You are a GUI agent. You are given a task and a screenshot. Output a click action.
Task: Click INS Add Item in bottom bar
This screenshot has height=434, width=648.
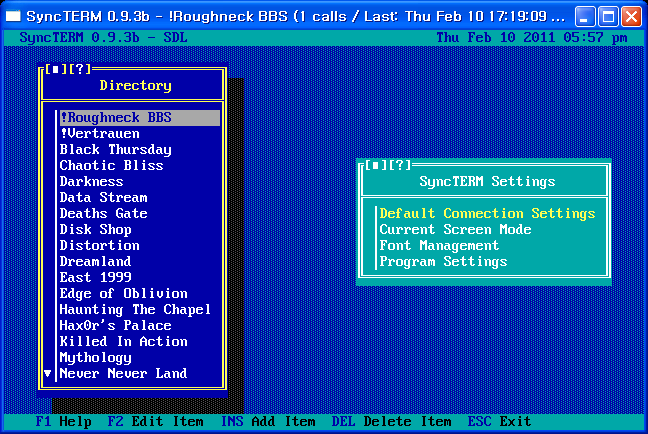pos(268,421)
